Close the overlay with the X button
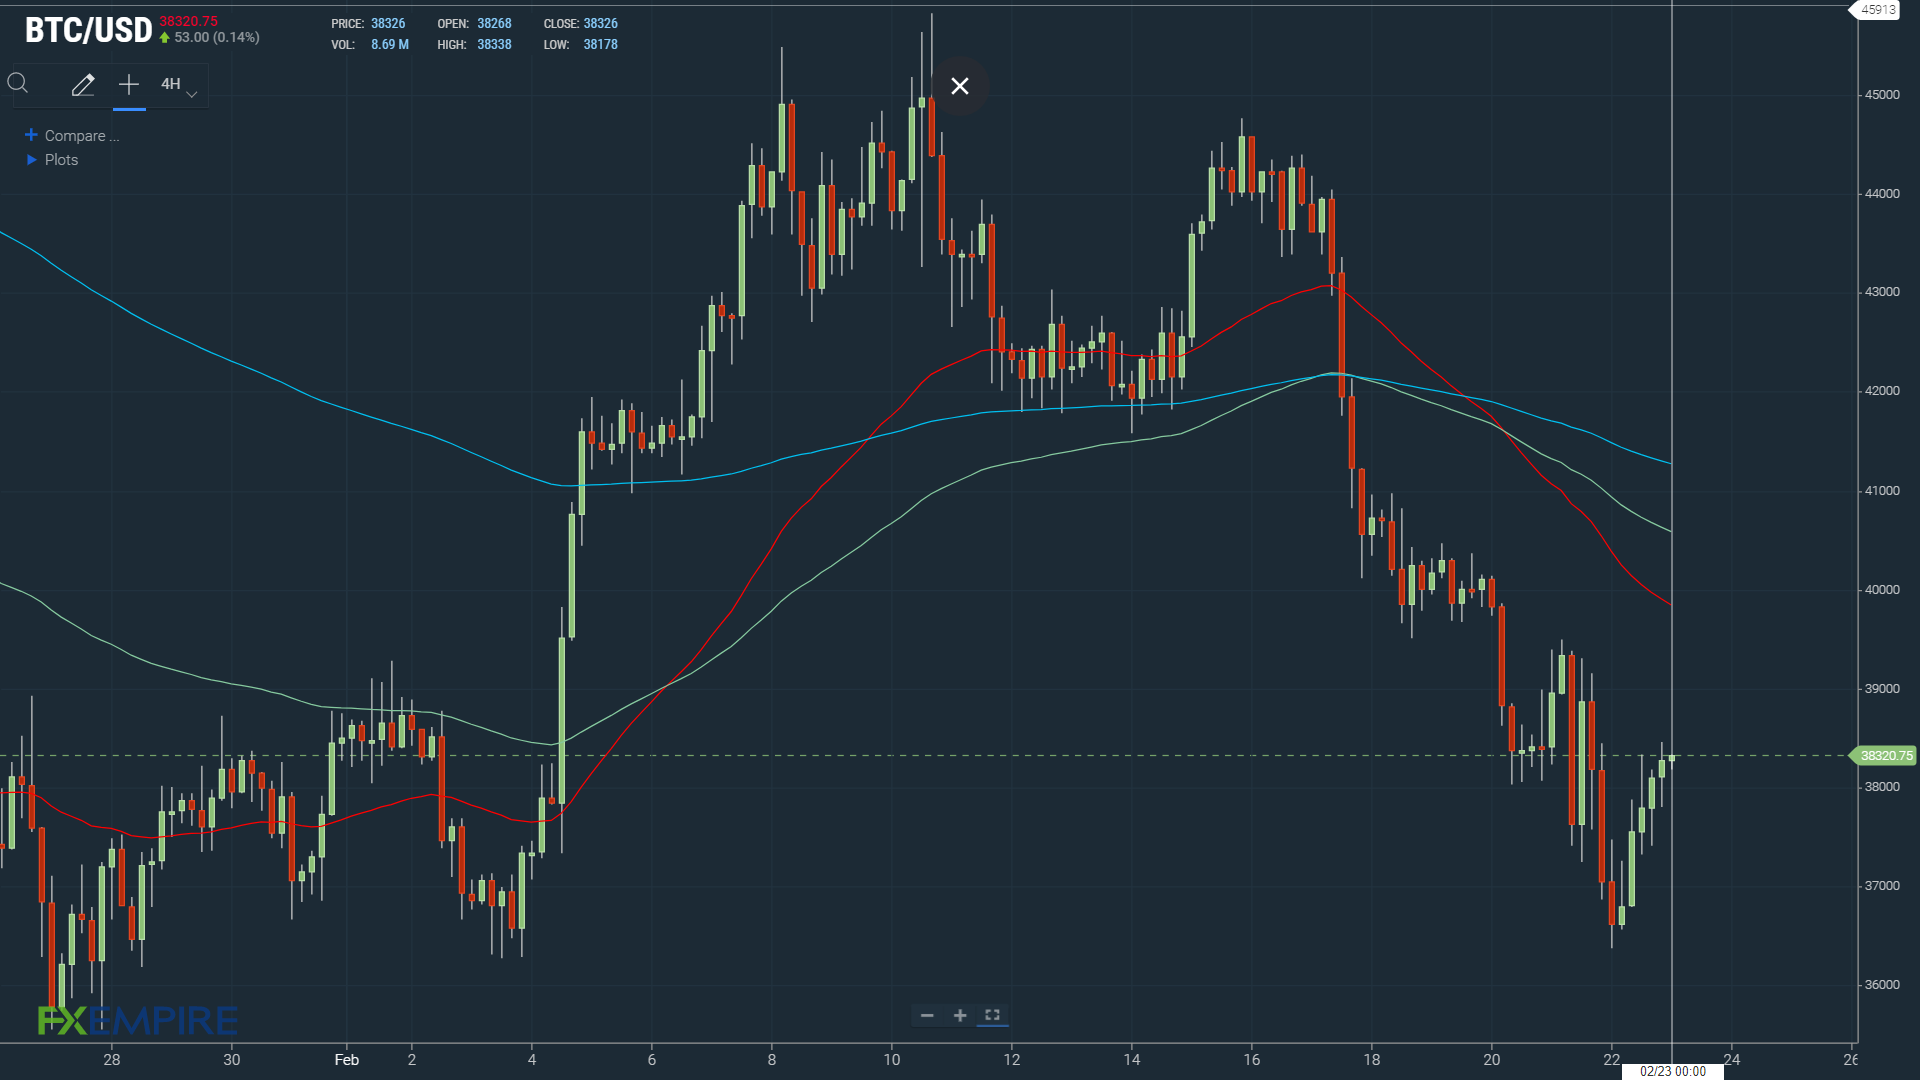 pyautogui.click(x=960, y=86)
